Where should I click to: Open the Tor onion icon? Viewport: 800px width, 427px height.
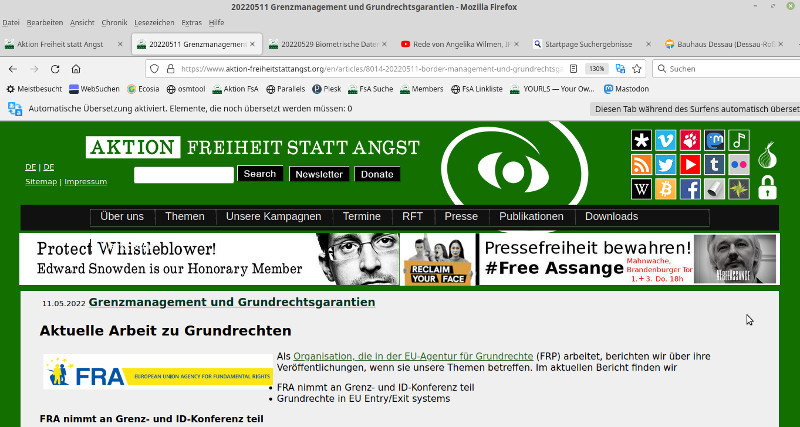(767, 155)
